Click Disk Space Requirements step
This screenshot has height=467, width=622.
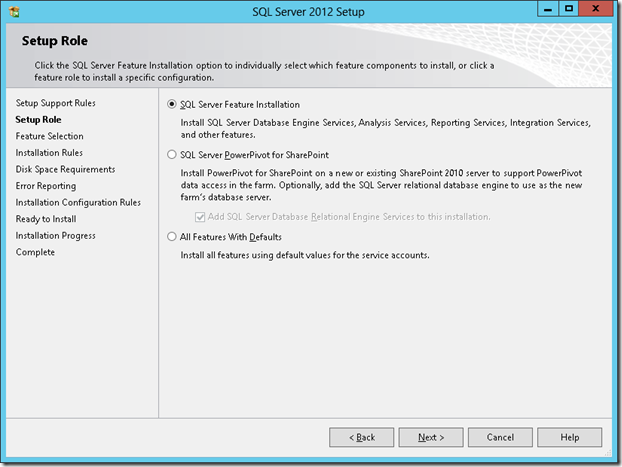point(65,169)
